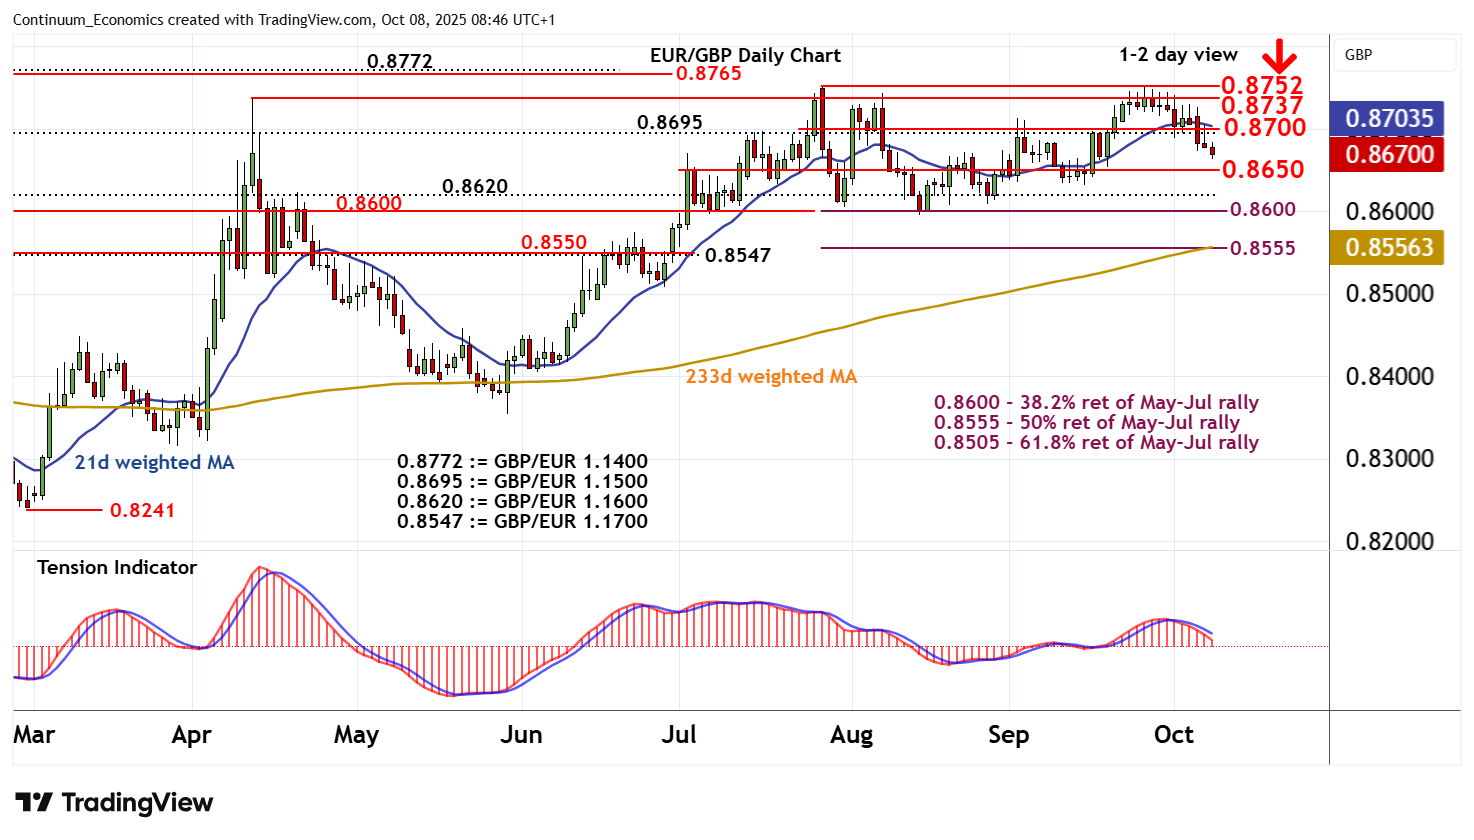
Task: Click the Oct label on time axis
Action: point(1173,735)
